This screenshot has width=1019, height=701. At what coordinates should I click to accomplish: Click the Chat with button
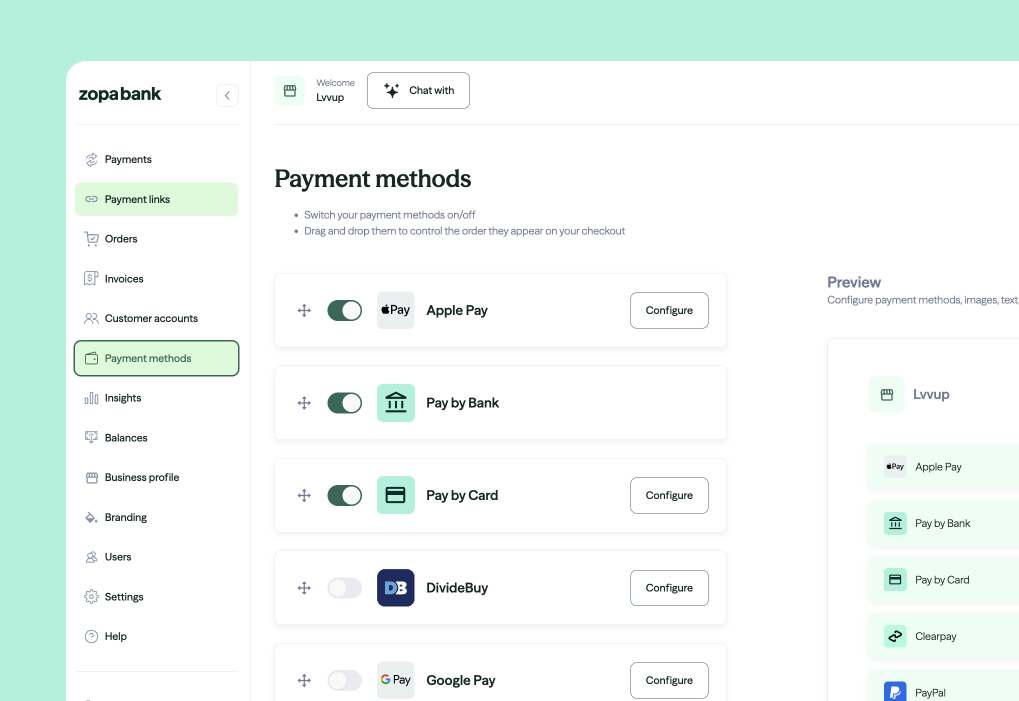419,90
